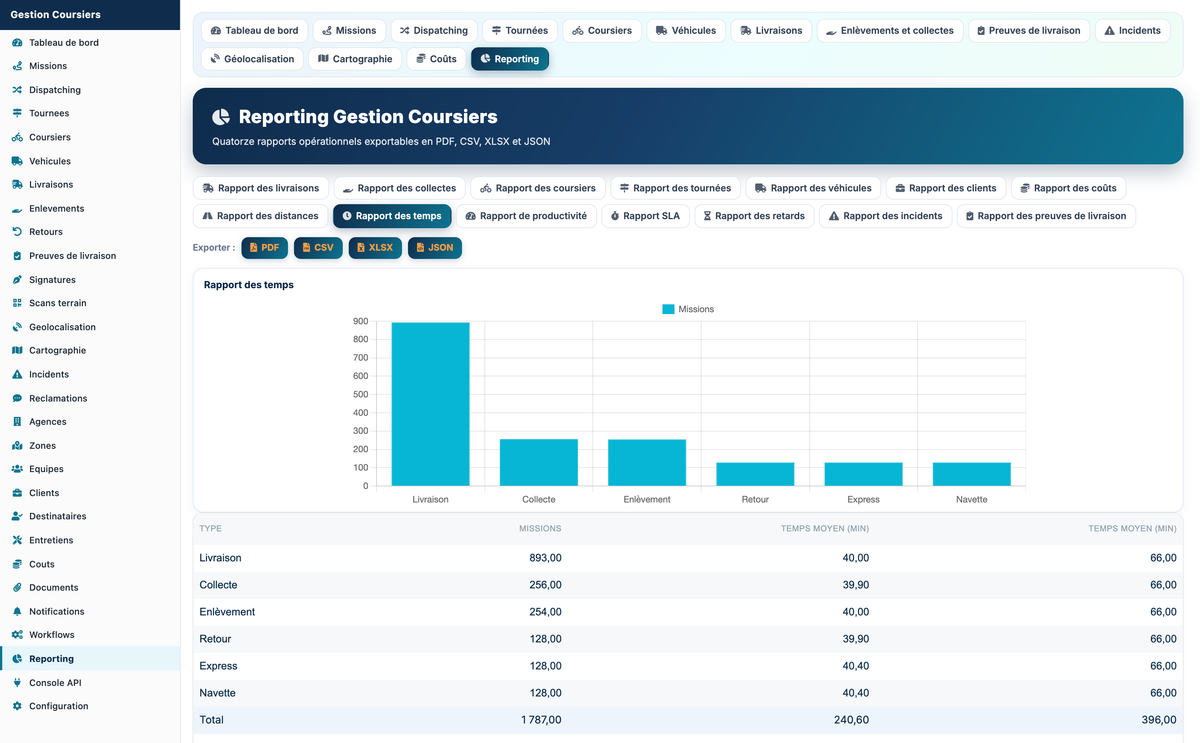The height and width of the screenshot is (743, 1200).
Task: Export report as CSV
Action: tap(318, 247)
